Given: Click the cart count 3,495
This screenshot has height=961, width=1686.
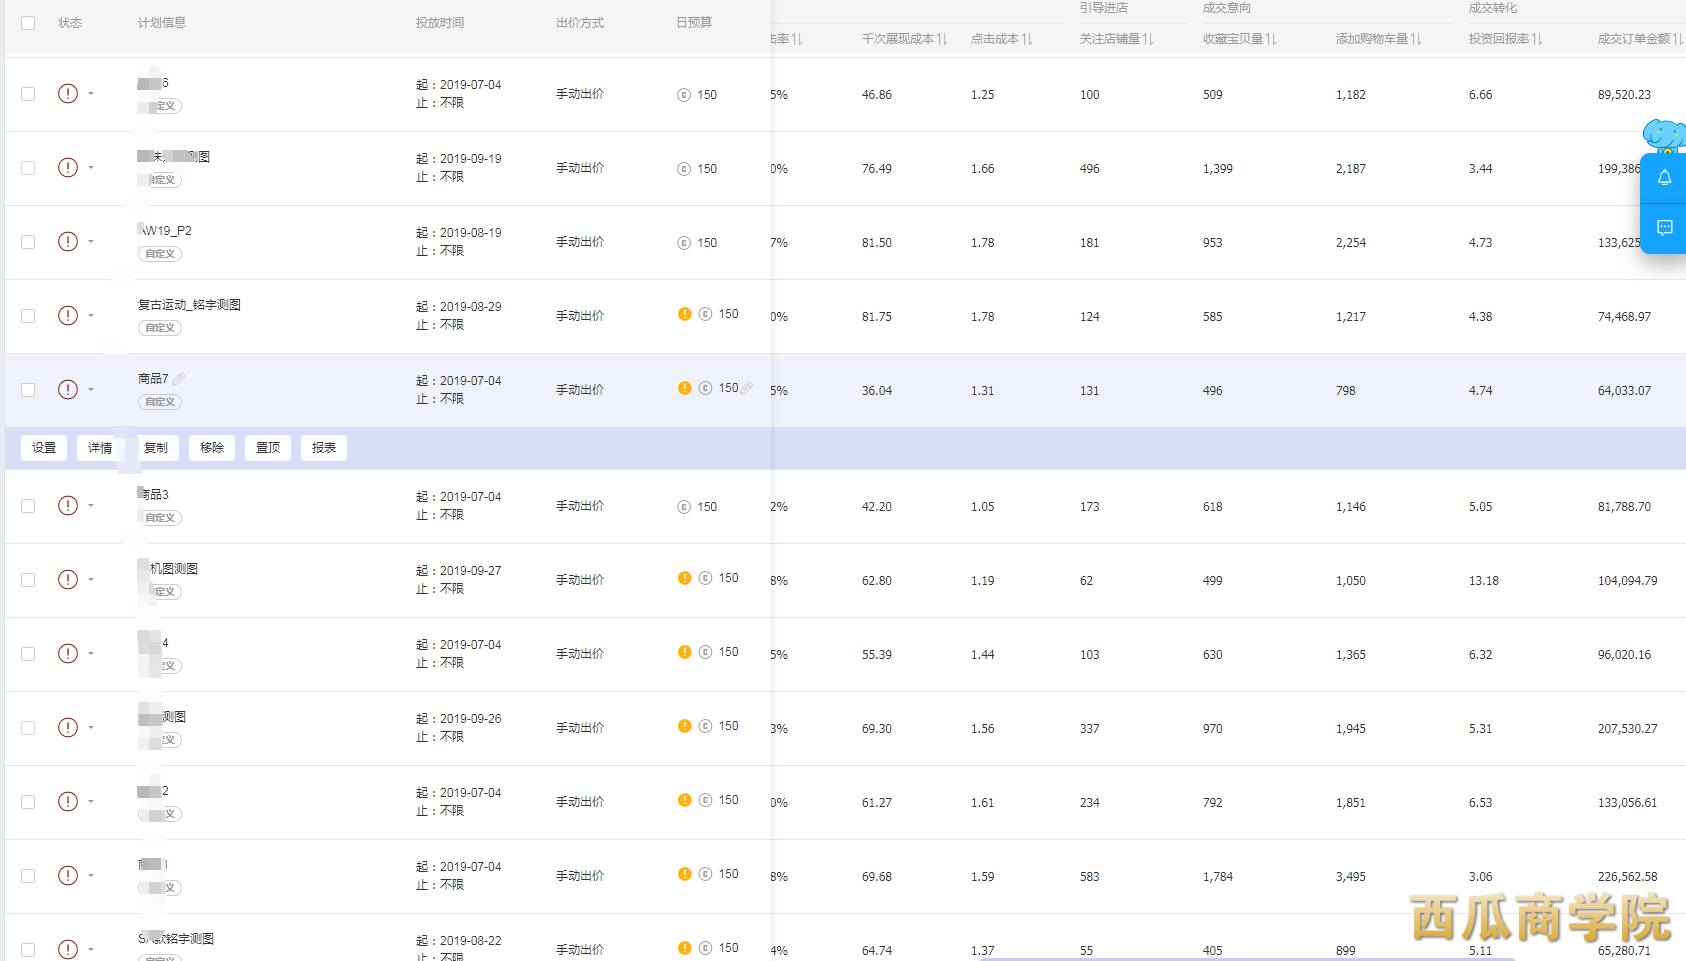Looking at the screenshot, I should 1351,877.
